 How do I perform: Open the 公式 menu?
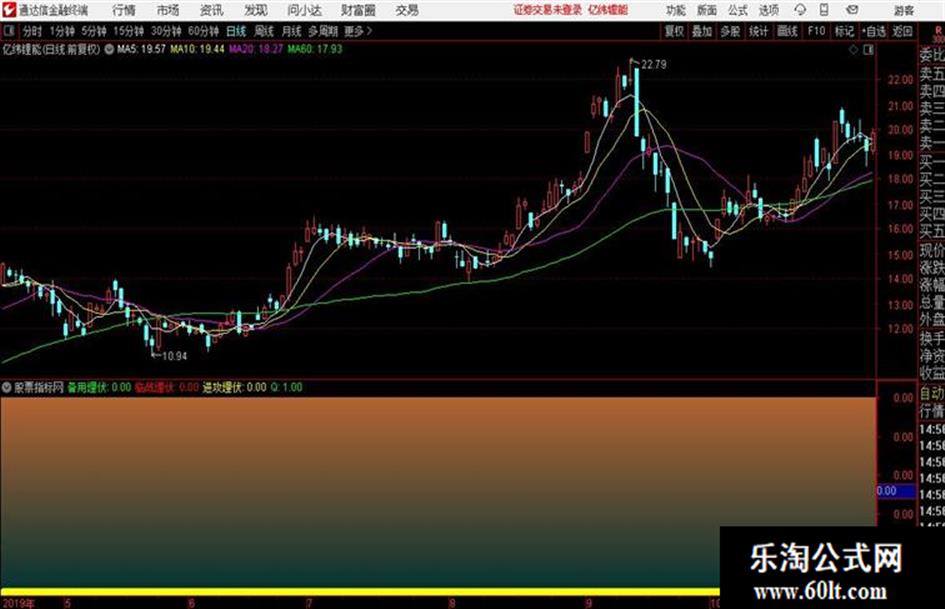click(x=738, y=10)
